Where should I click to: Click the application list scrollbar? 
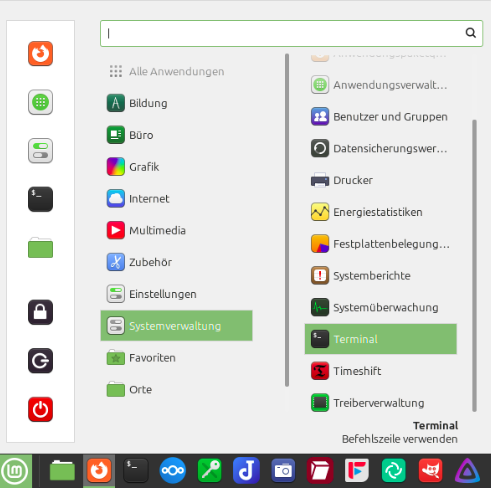474,266
